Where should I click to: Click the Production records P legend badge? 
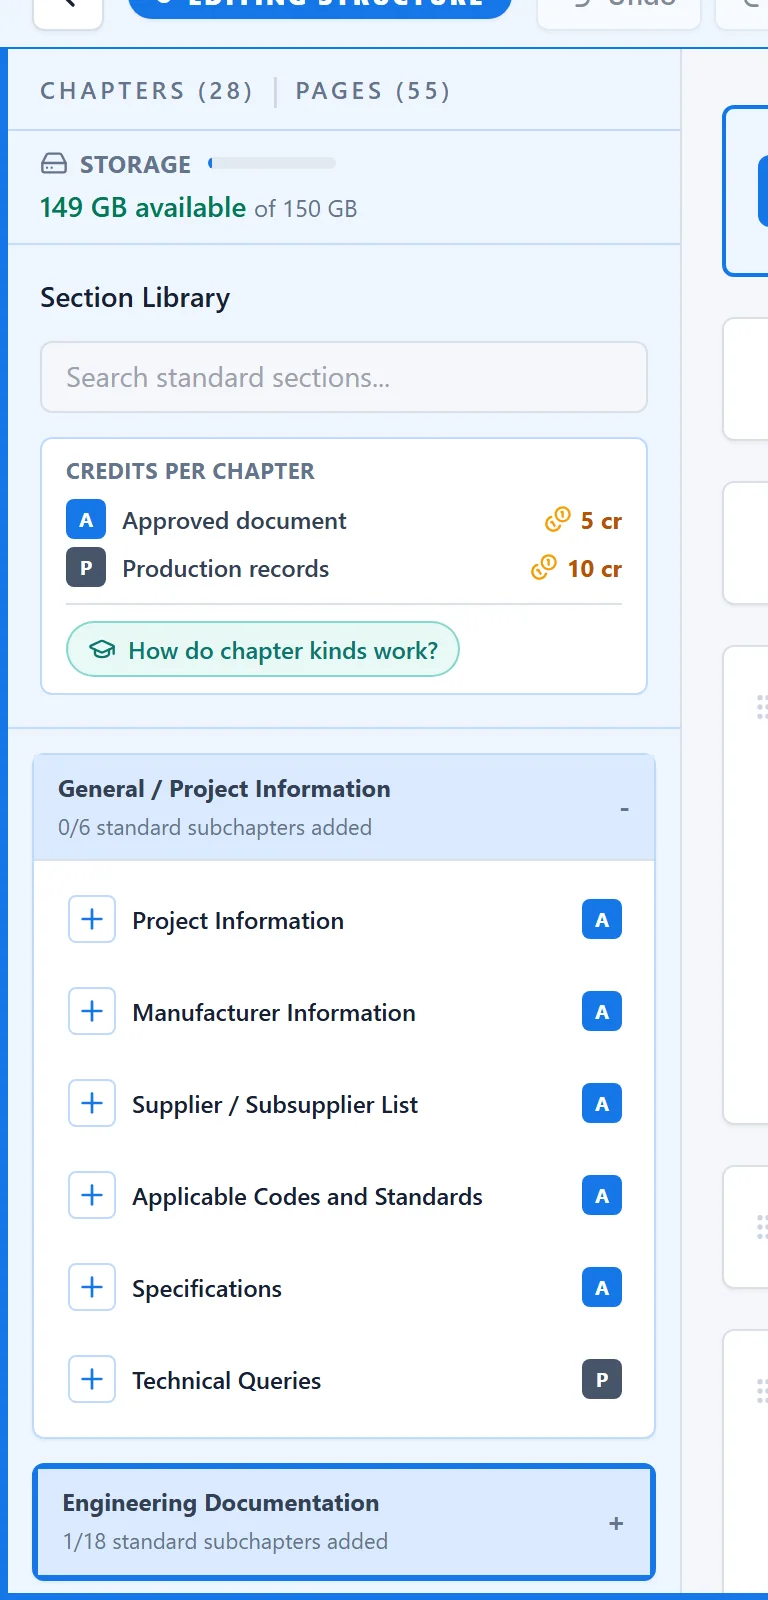tap(86, 568)
